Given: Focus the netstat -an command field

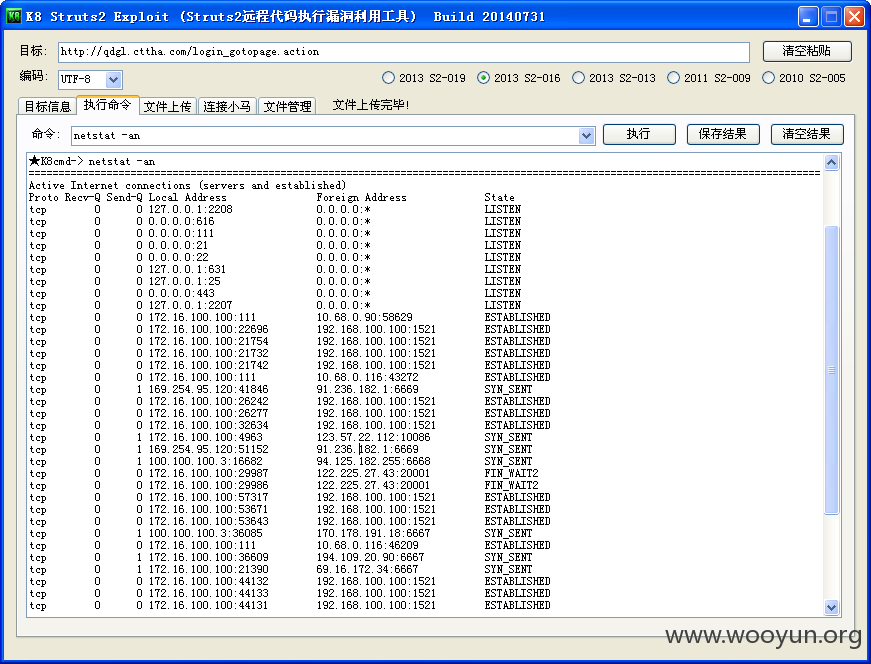Looking at the screenshot, I should click(326, 136).
